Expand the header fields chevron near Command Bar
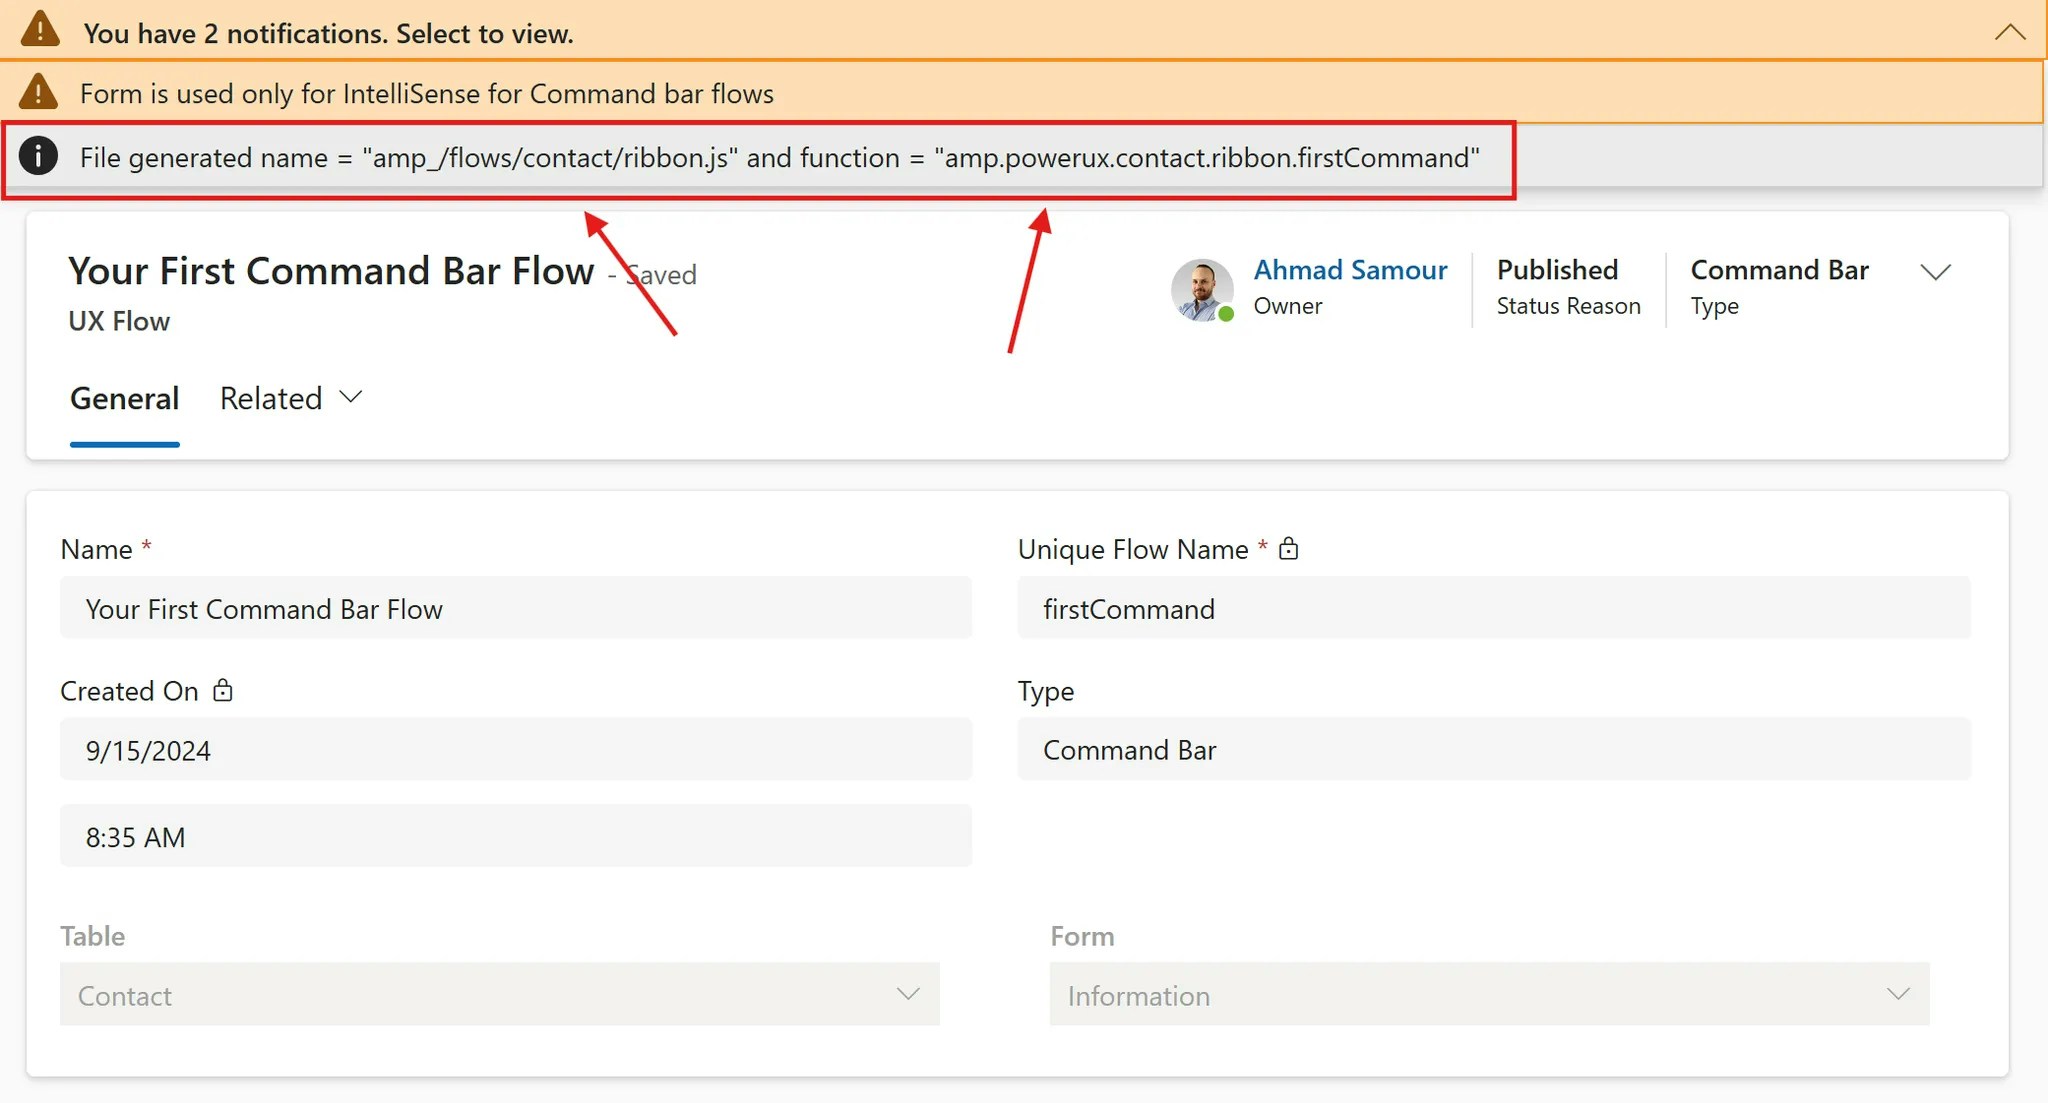Screen dimensions: 2048x1103 [x=1935, y=272]
